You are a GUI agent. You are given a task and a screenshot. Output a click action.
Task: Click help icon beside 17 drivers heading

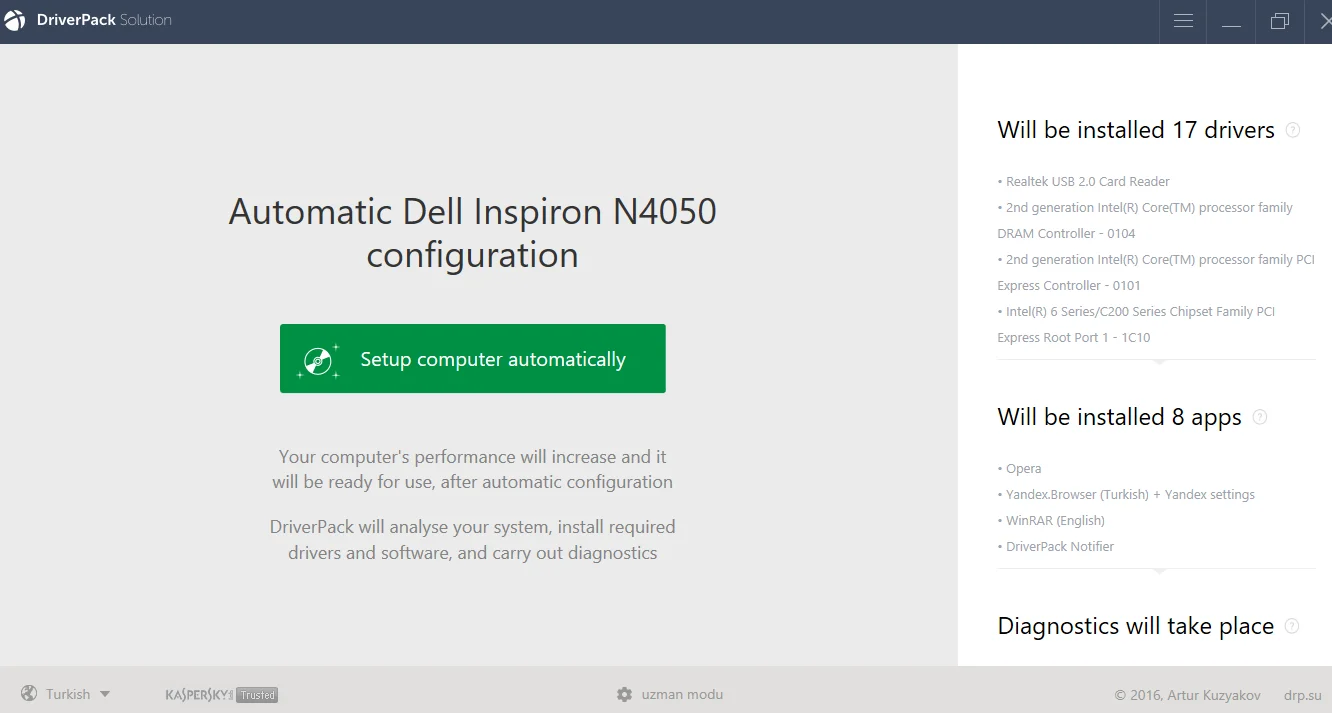tap(1292, 130)
